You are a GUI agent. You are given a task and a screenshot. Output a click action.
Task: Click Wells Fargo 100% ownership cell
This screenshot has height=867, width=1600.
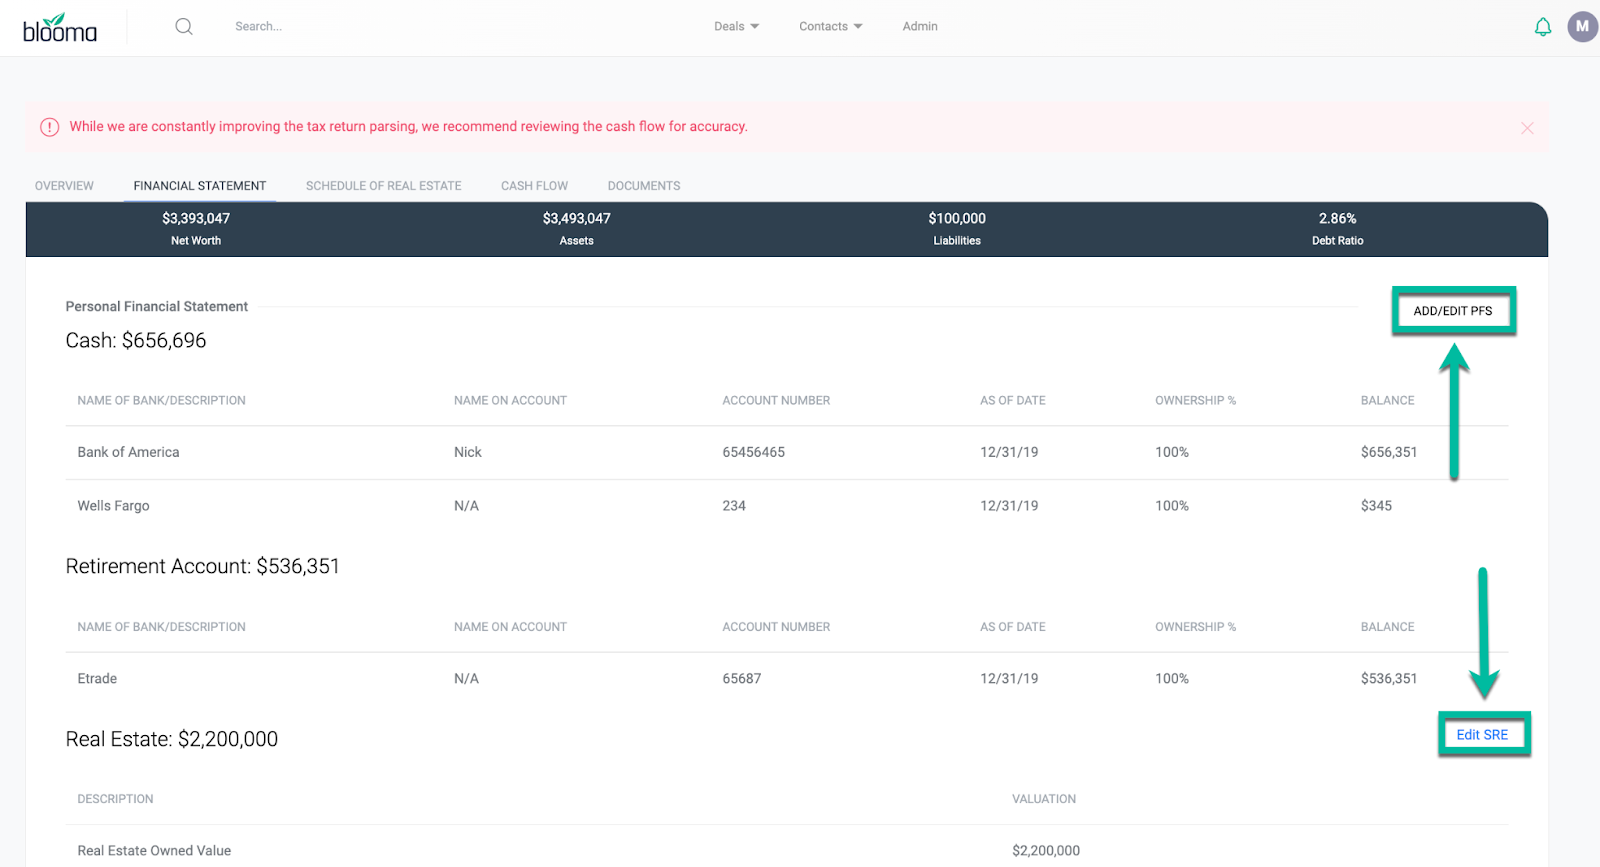click(1172, 506)
